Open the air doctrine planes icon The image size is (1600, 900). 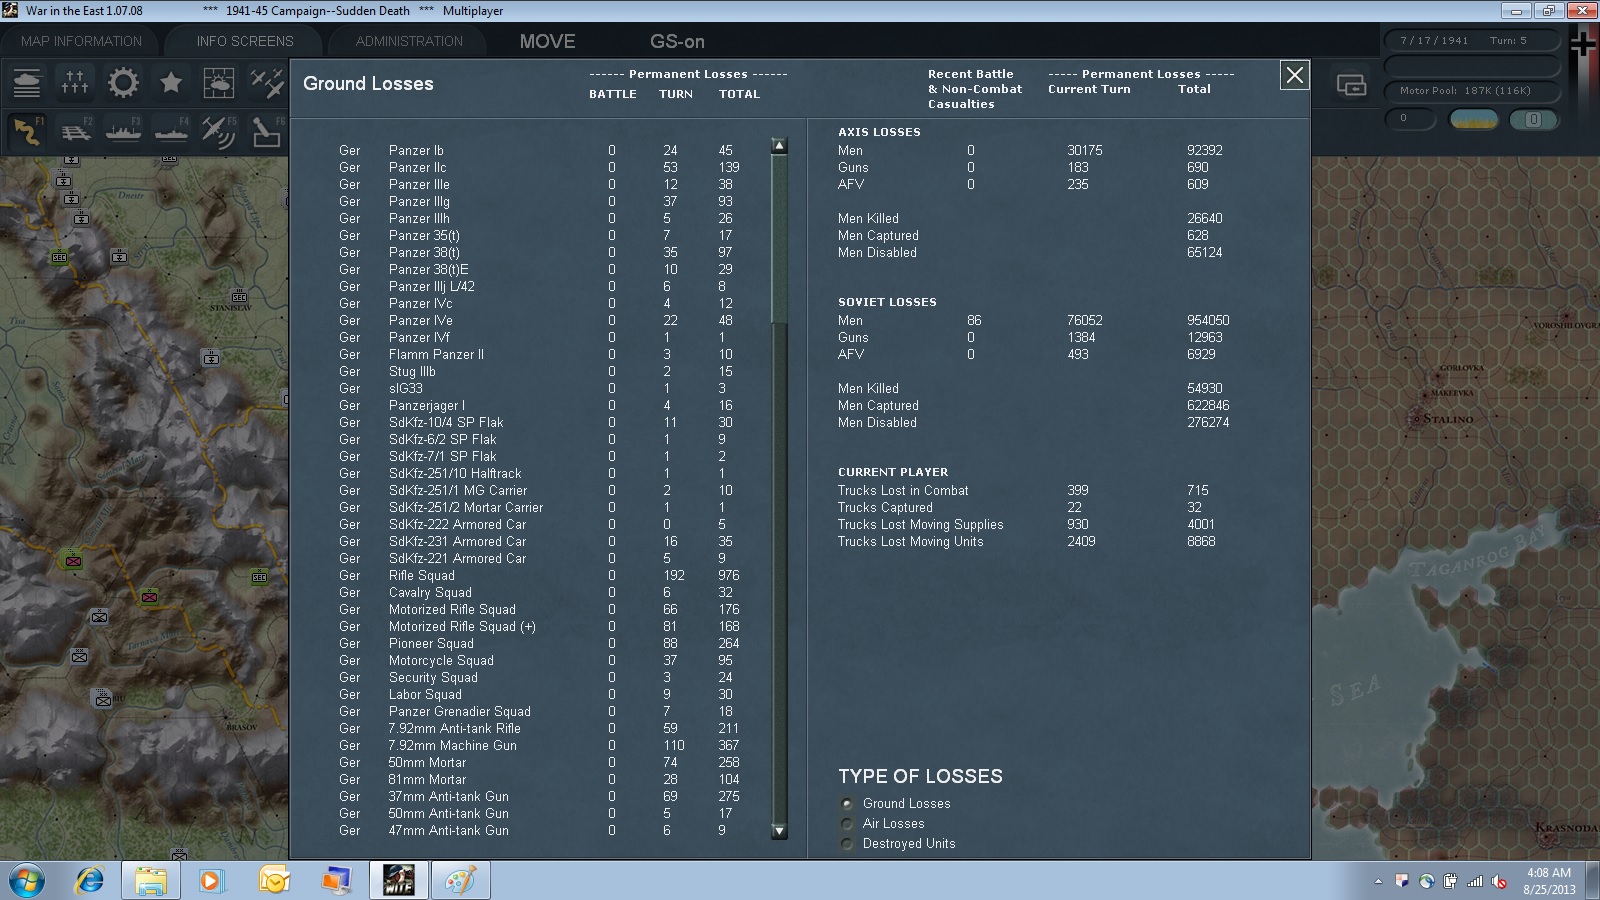[267, 82]
